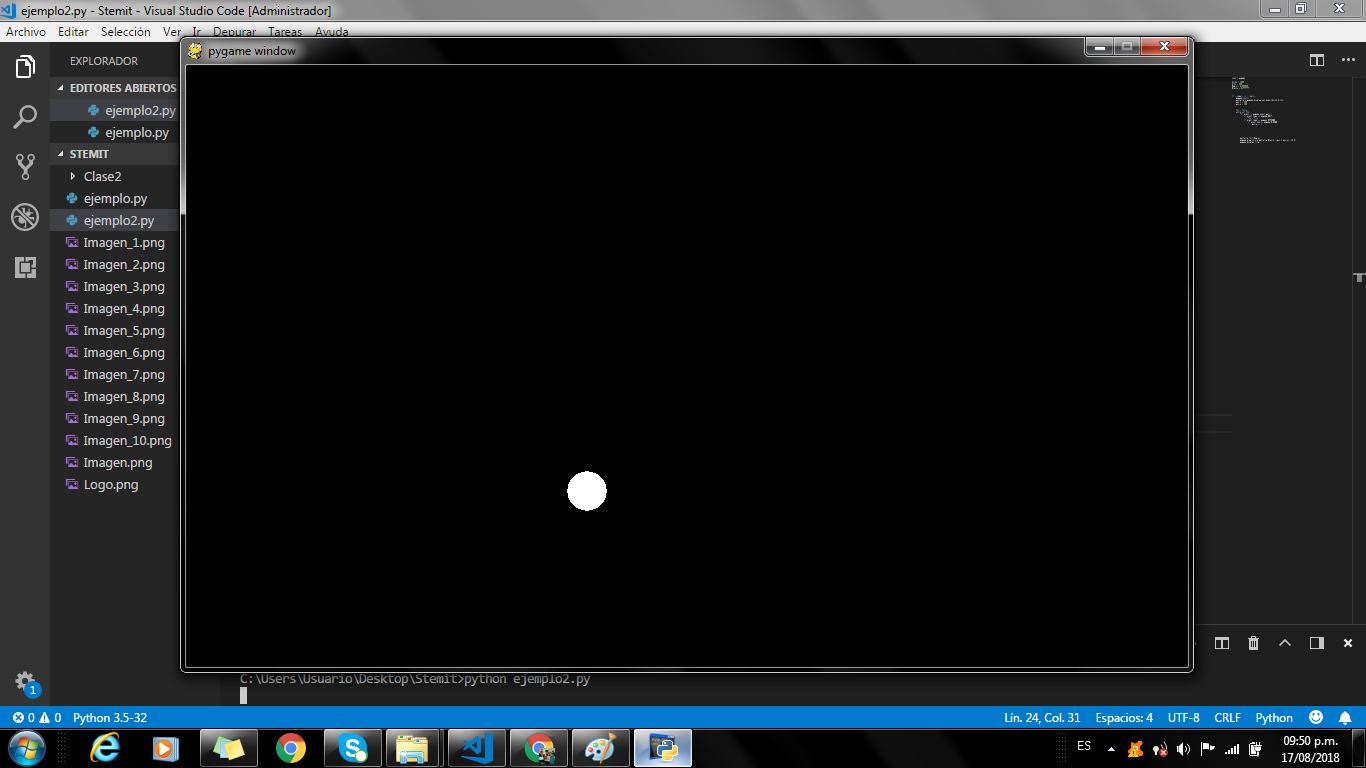This screenshot has width=1366, height=768.
Task: Open the Ayuda menu
Action: (332, 32)
